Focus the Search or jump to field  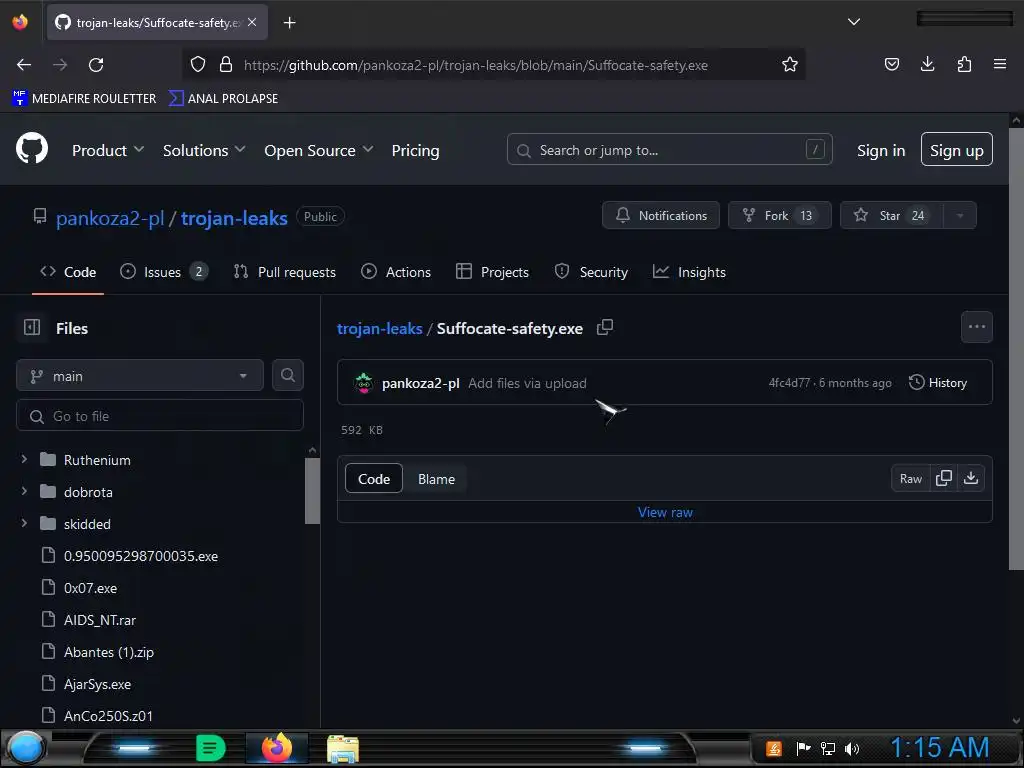tap(669, 150)
